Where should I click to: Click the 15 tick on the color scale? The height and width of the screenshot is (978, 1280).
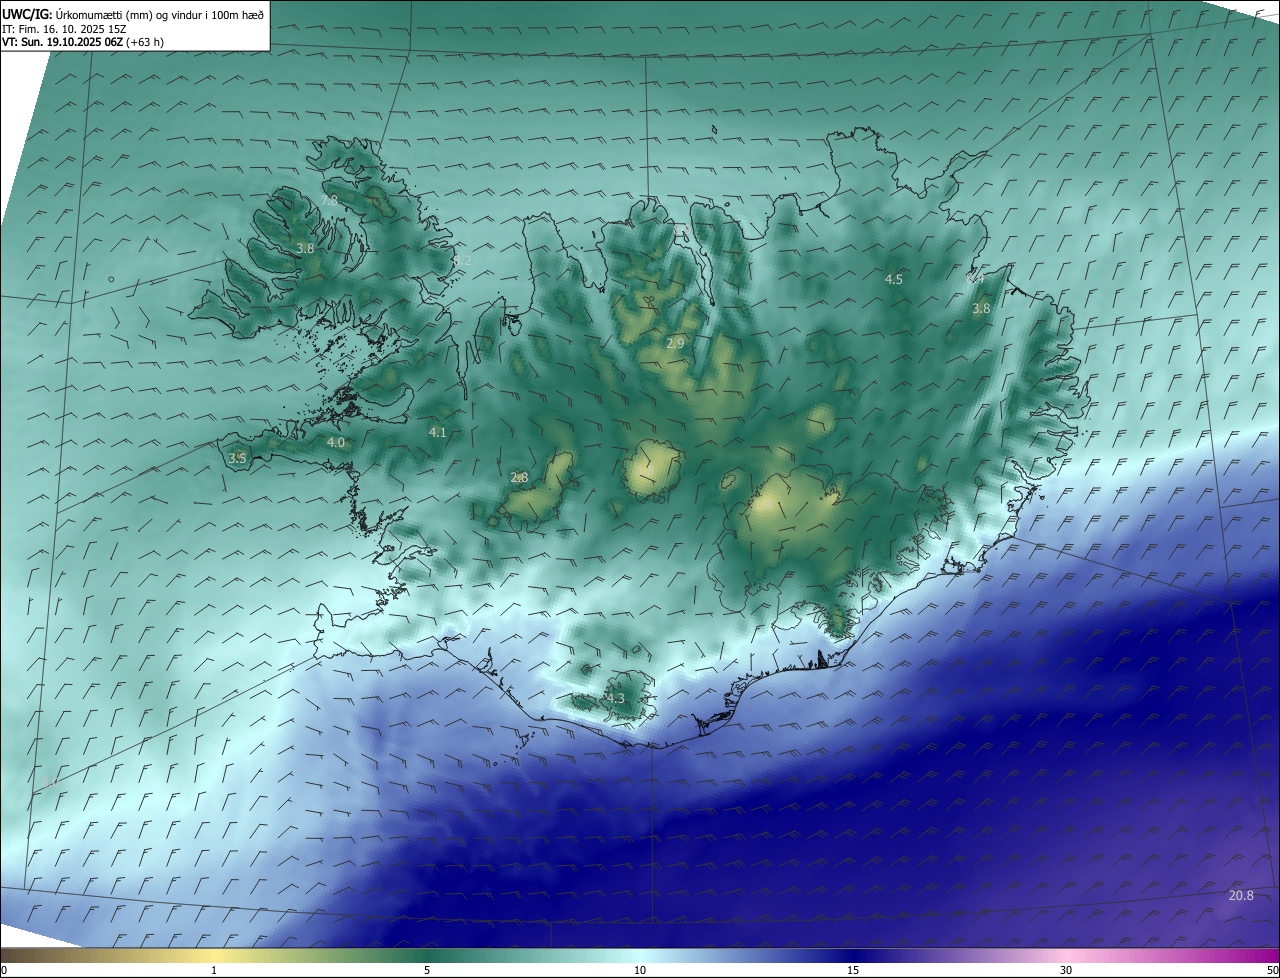click(x=853, y=970)
